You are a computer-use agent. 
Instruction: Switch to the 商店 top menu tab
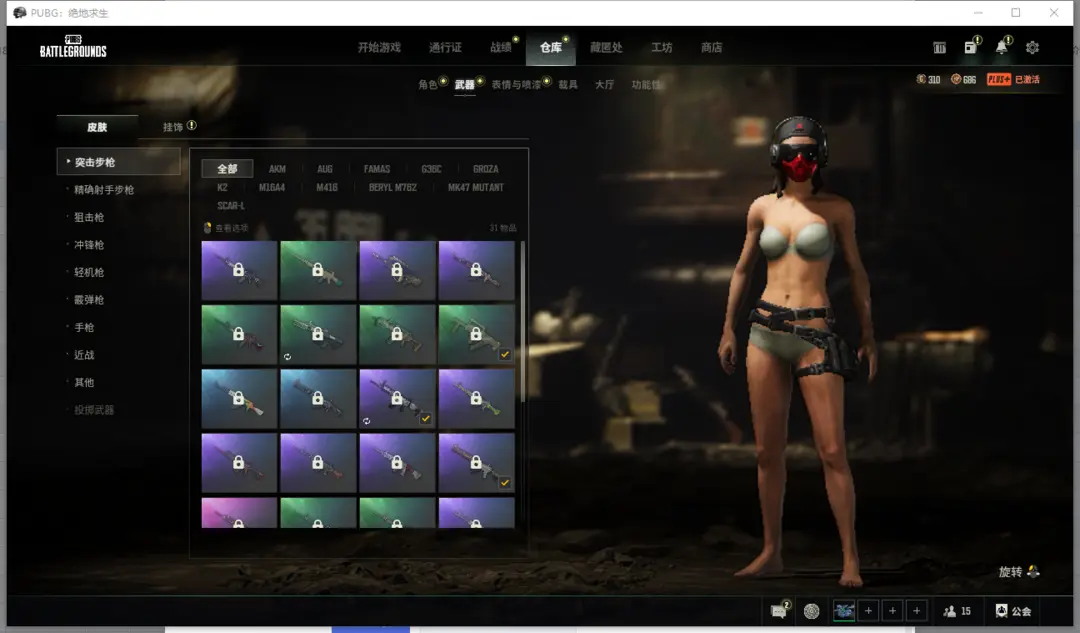[711, 47]
